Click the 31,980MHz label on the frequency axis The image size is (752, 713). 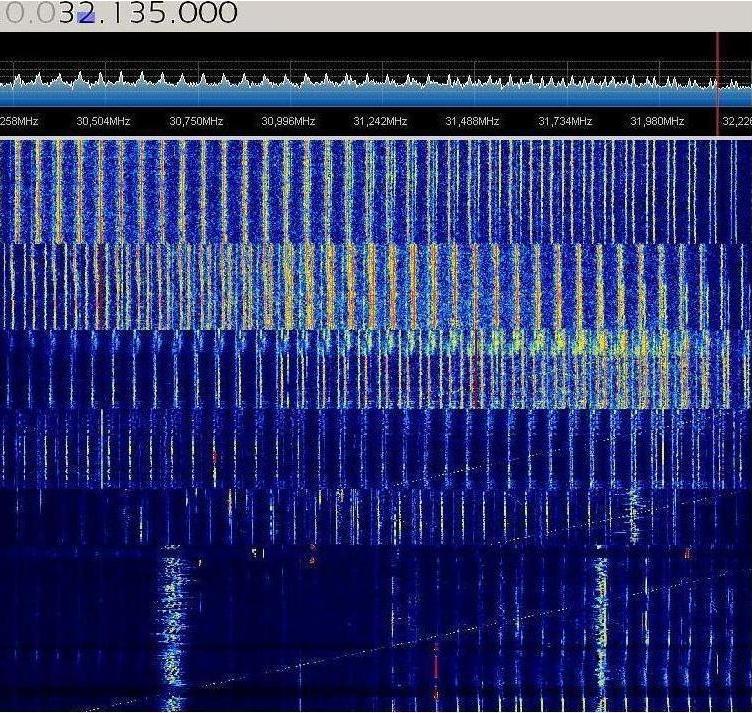pyautogui.click(x=658, y=121)
